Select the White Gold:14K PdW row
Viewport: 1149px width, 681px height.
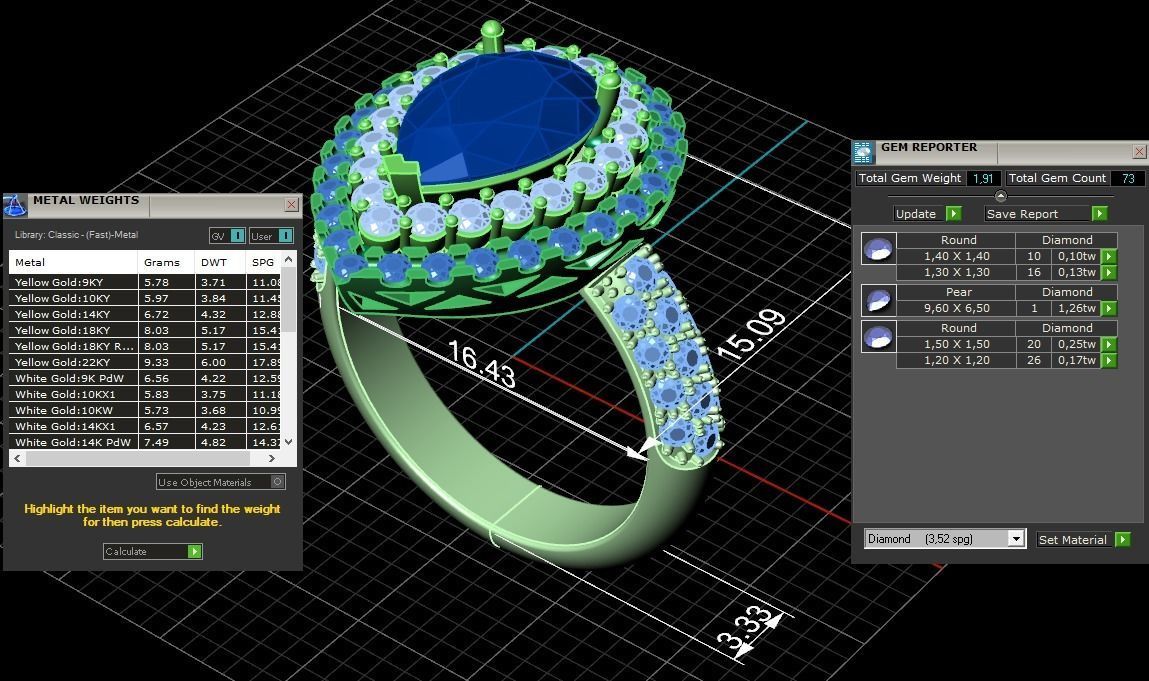point(145,442)
